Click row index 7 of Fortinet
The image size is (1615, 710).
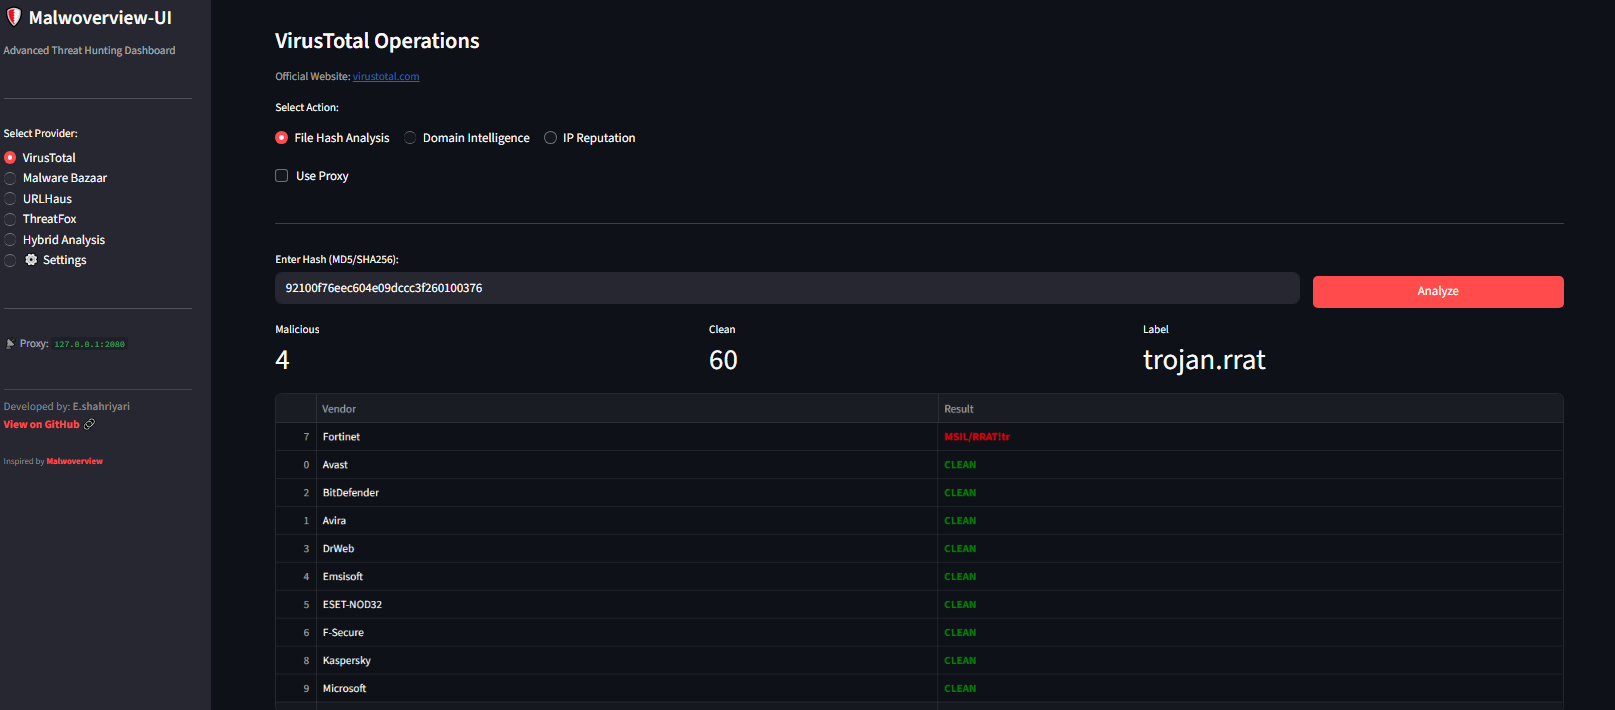[296, 437]
